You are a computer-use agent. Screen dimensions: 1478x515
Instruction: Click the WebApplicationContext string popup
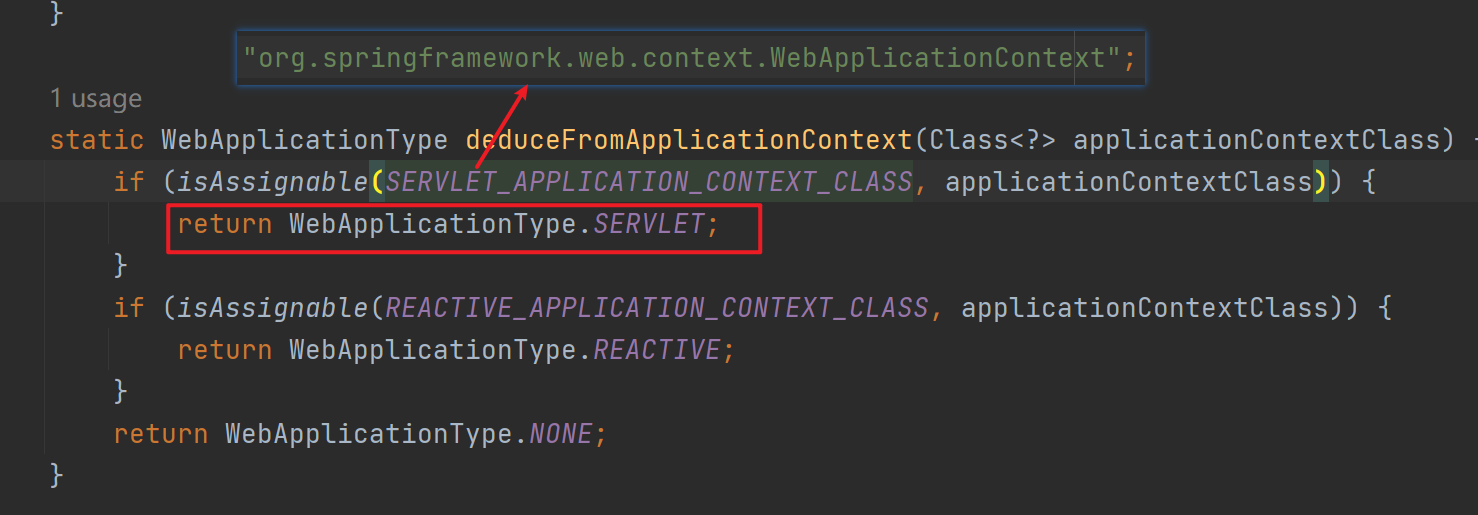point(690,58)
